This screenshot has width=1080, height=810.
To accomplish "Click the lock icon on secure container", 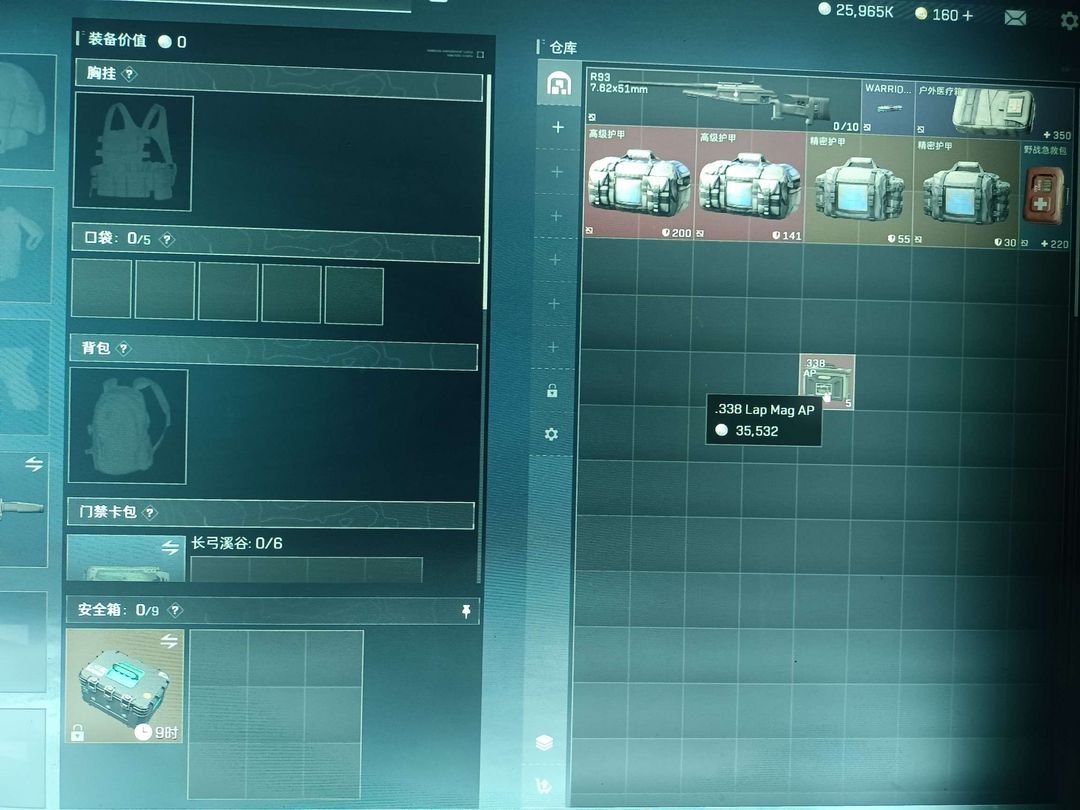I will tap(77, 732).
